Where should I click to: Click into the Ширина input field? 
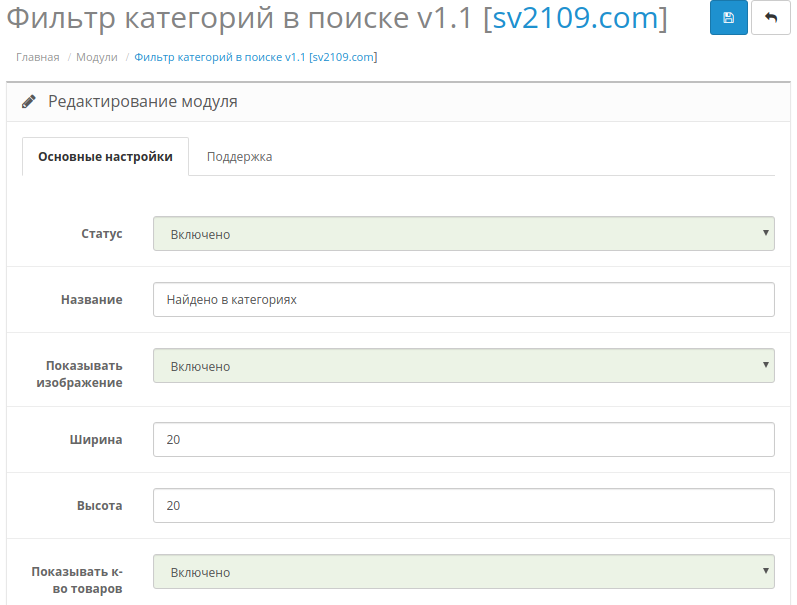coord(464,439)
